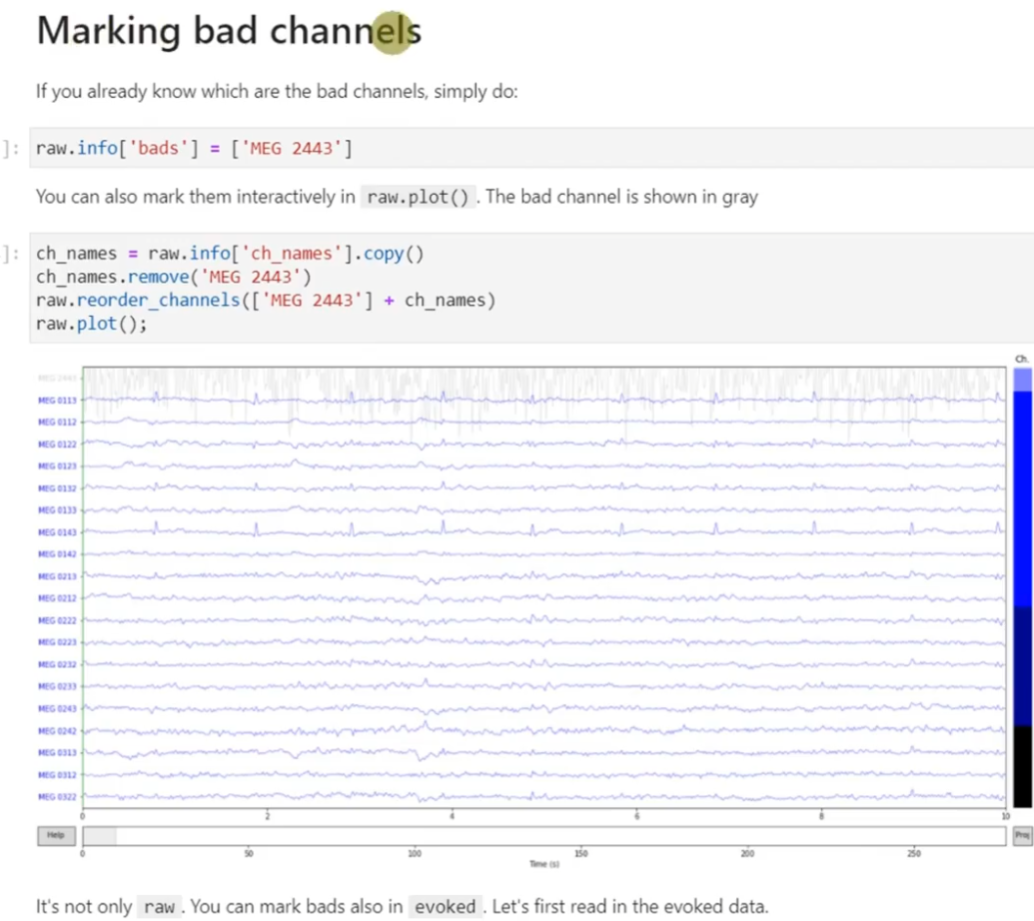
Task: Toggle the MEG 0122 channel label
Action: tap(57, 444)
